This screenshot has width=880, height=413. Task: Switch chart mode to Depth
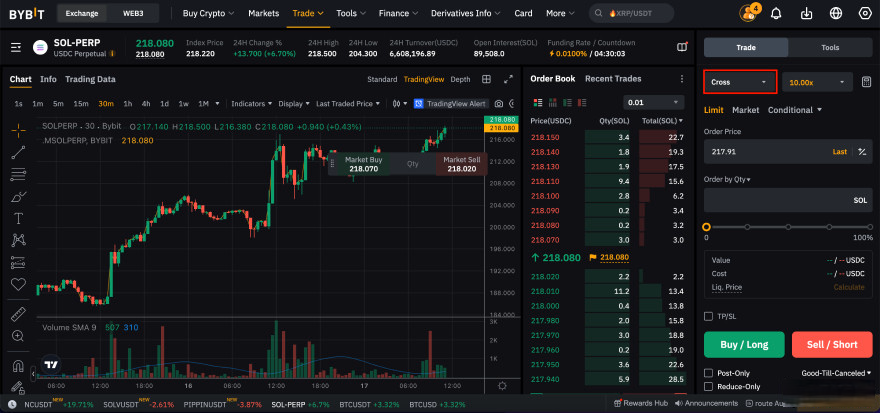pos(460,80)
